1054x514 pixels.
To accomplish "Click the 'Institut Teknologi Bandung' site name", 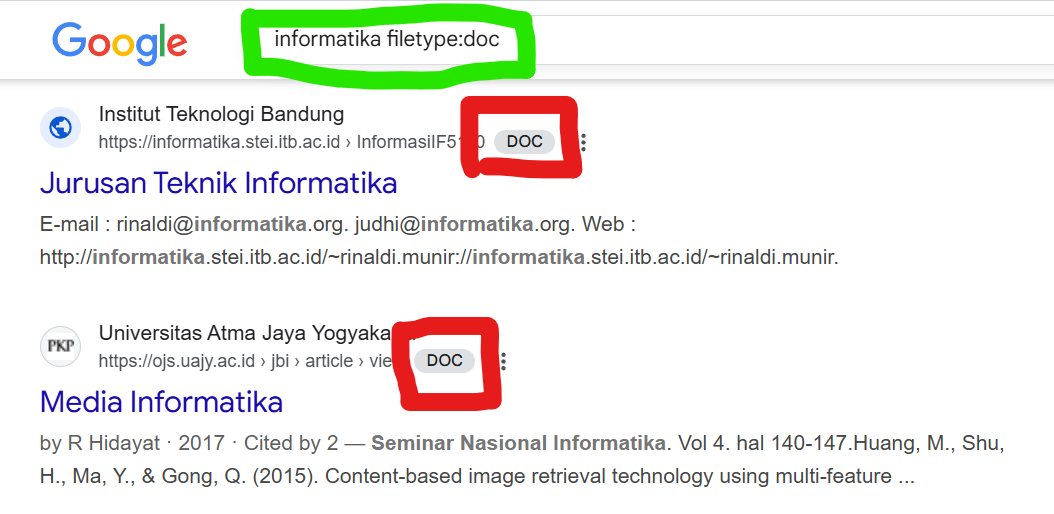I will pyautogui.click(x=221, y=114).
